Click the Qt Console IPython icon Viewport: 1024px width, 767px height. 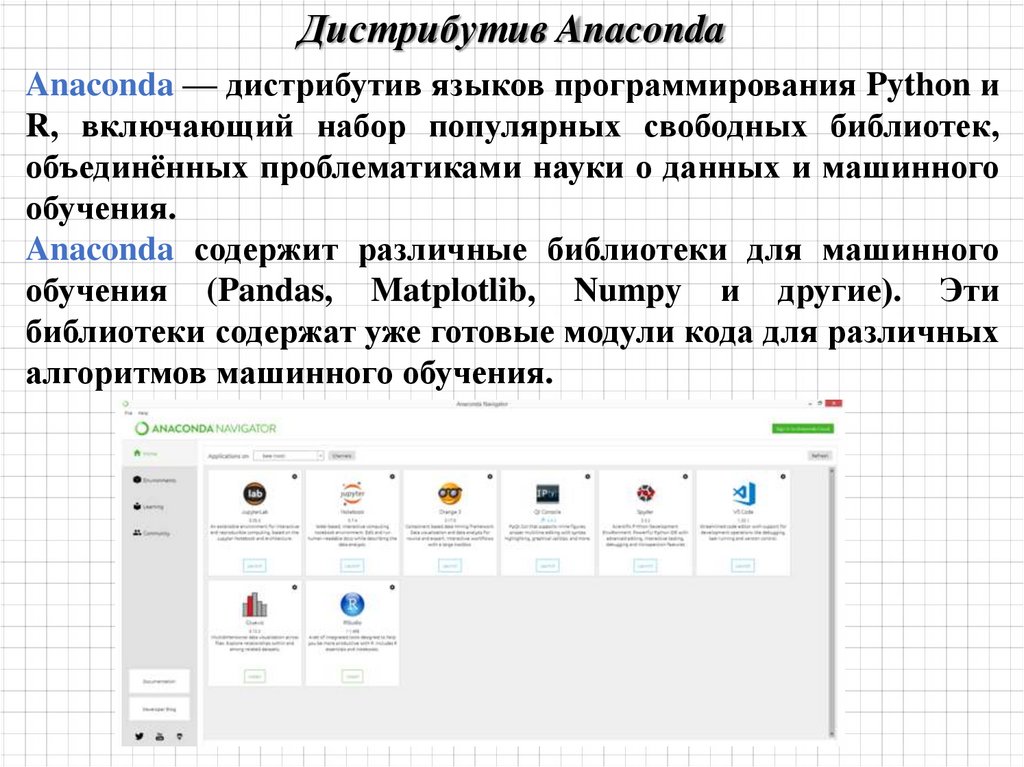pyautogui.click(x=547, y=494)
